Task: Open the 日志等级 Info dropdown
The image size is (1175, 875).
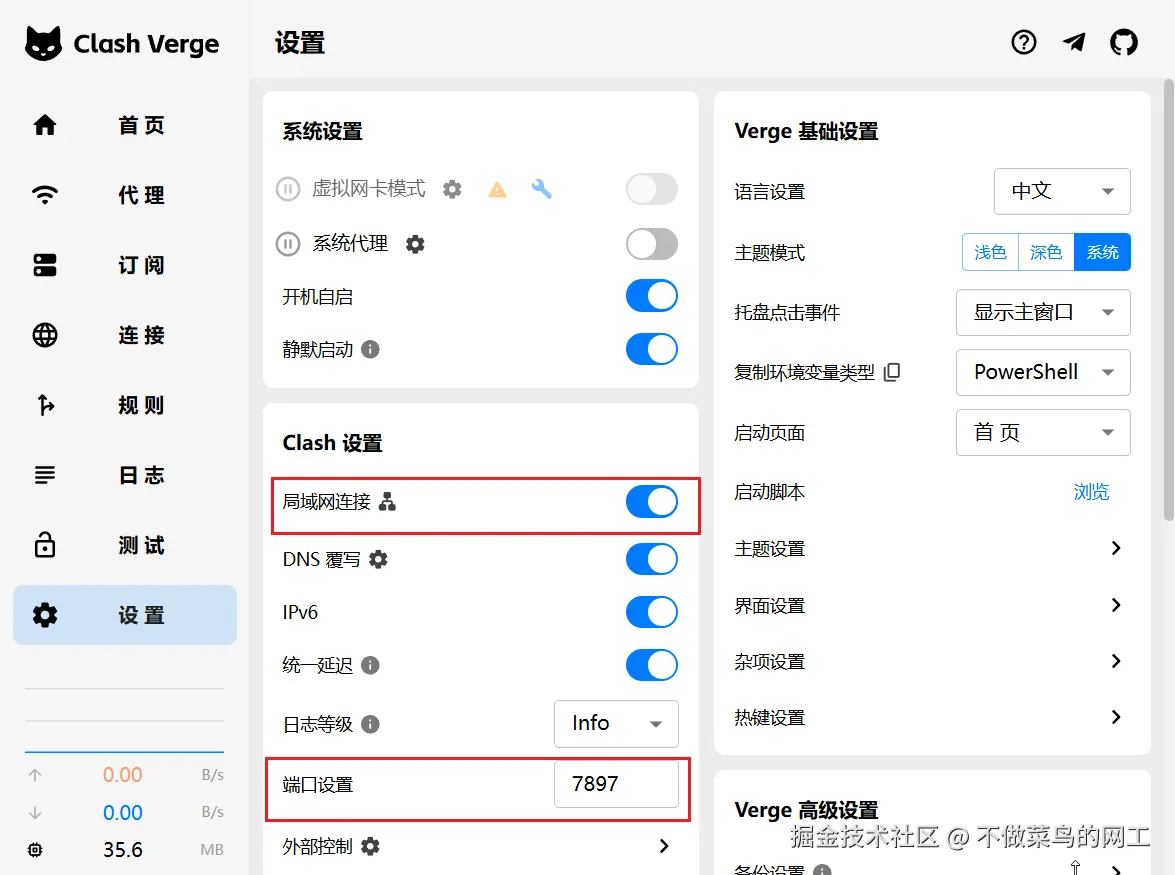Action: [x=616, y=724]
